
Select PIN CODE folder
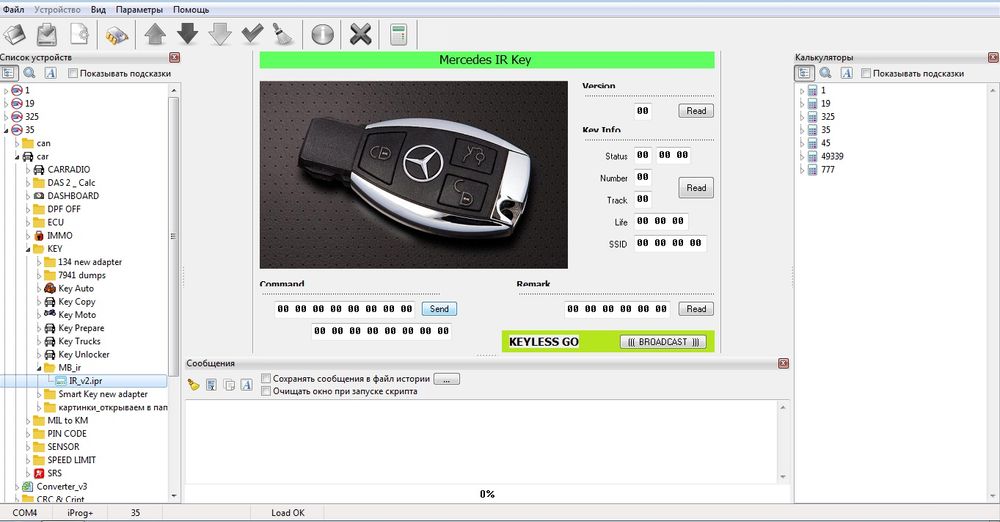point(67,433)
